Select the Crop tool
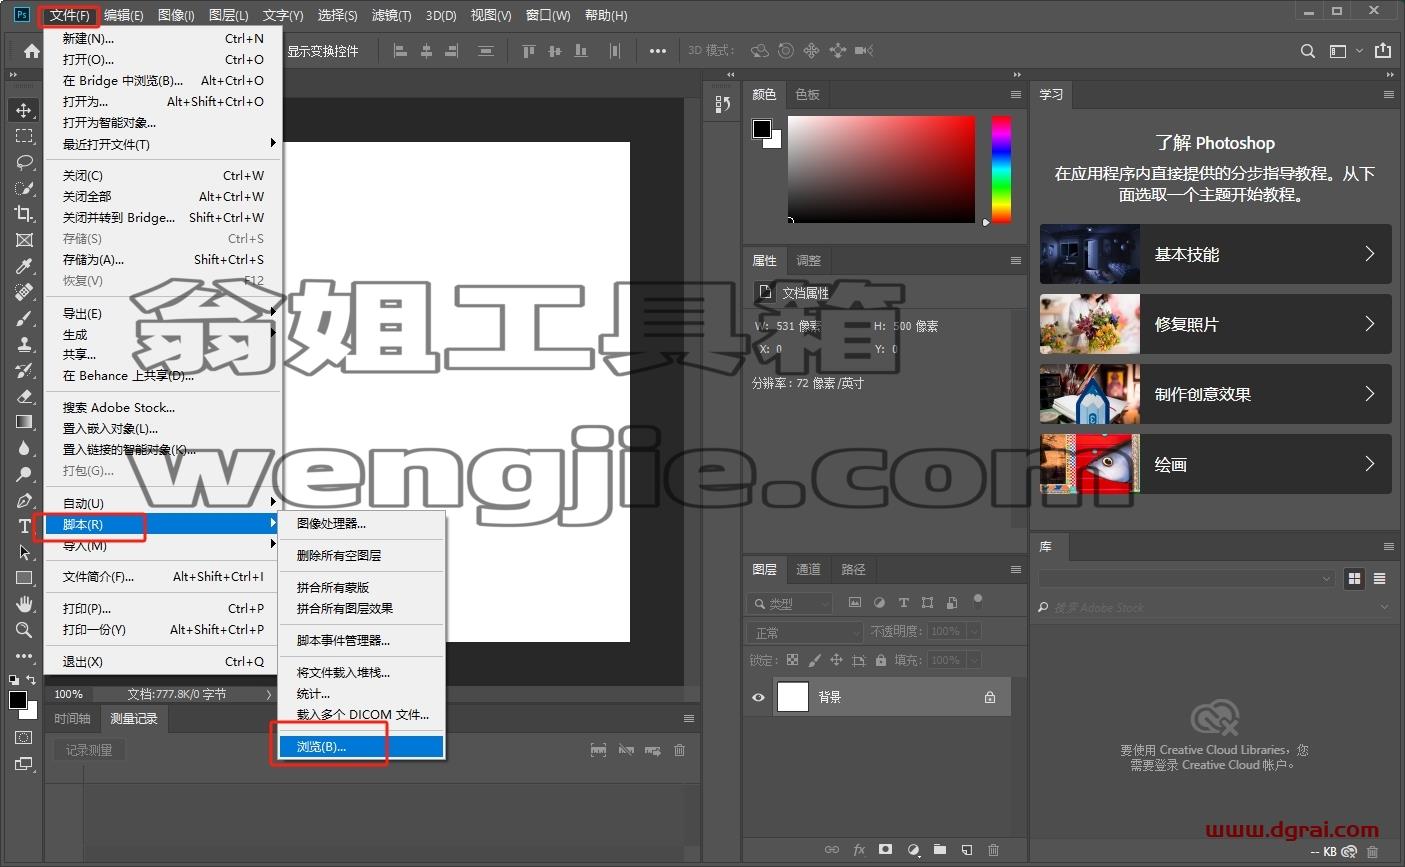The width and height of the screenshot is (1405, 867). [x=24, y=214]
